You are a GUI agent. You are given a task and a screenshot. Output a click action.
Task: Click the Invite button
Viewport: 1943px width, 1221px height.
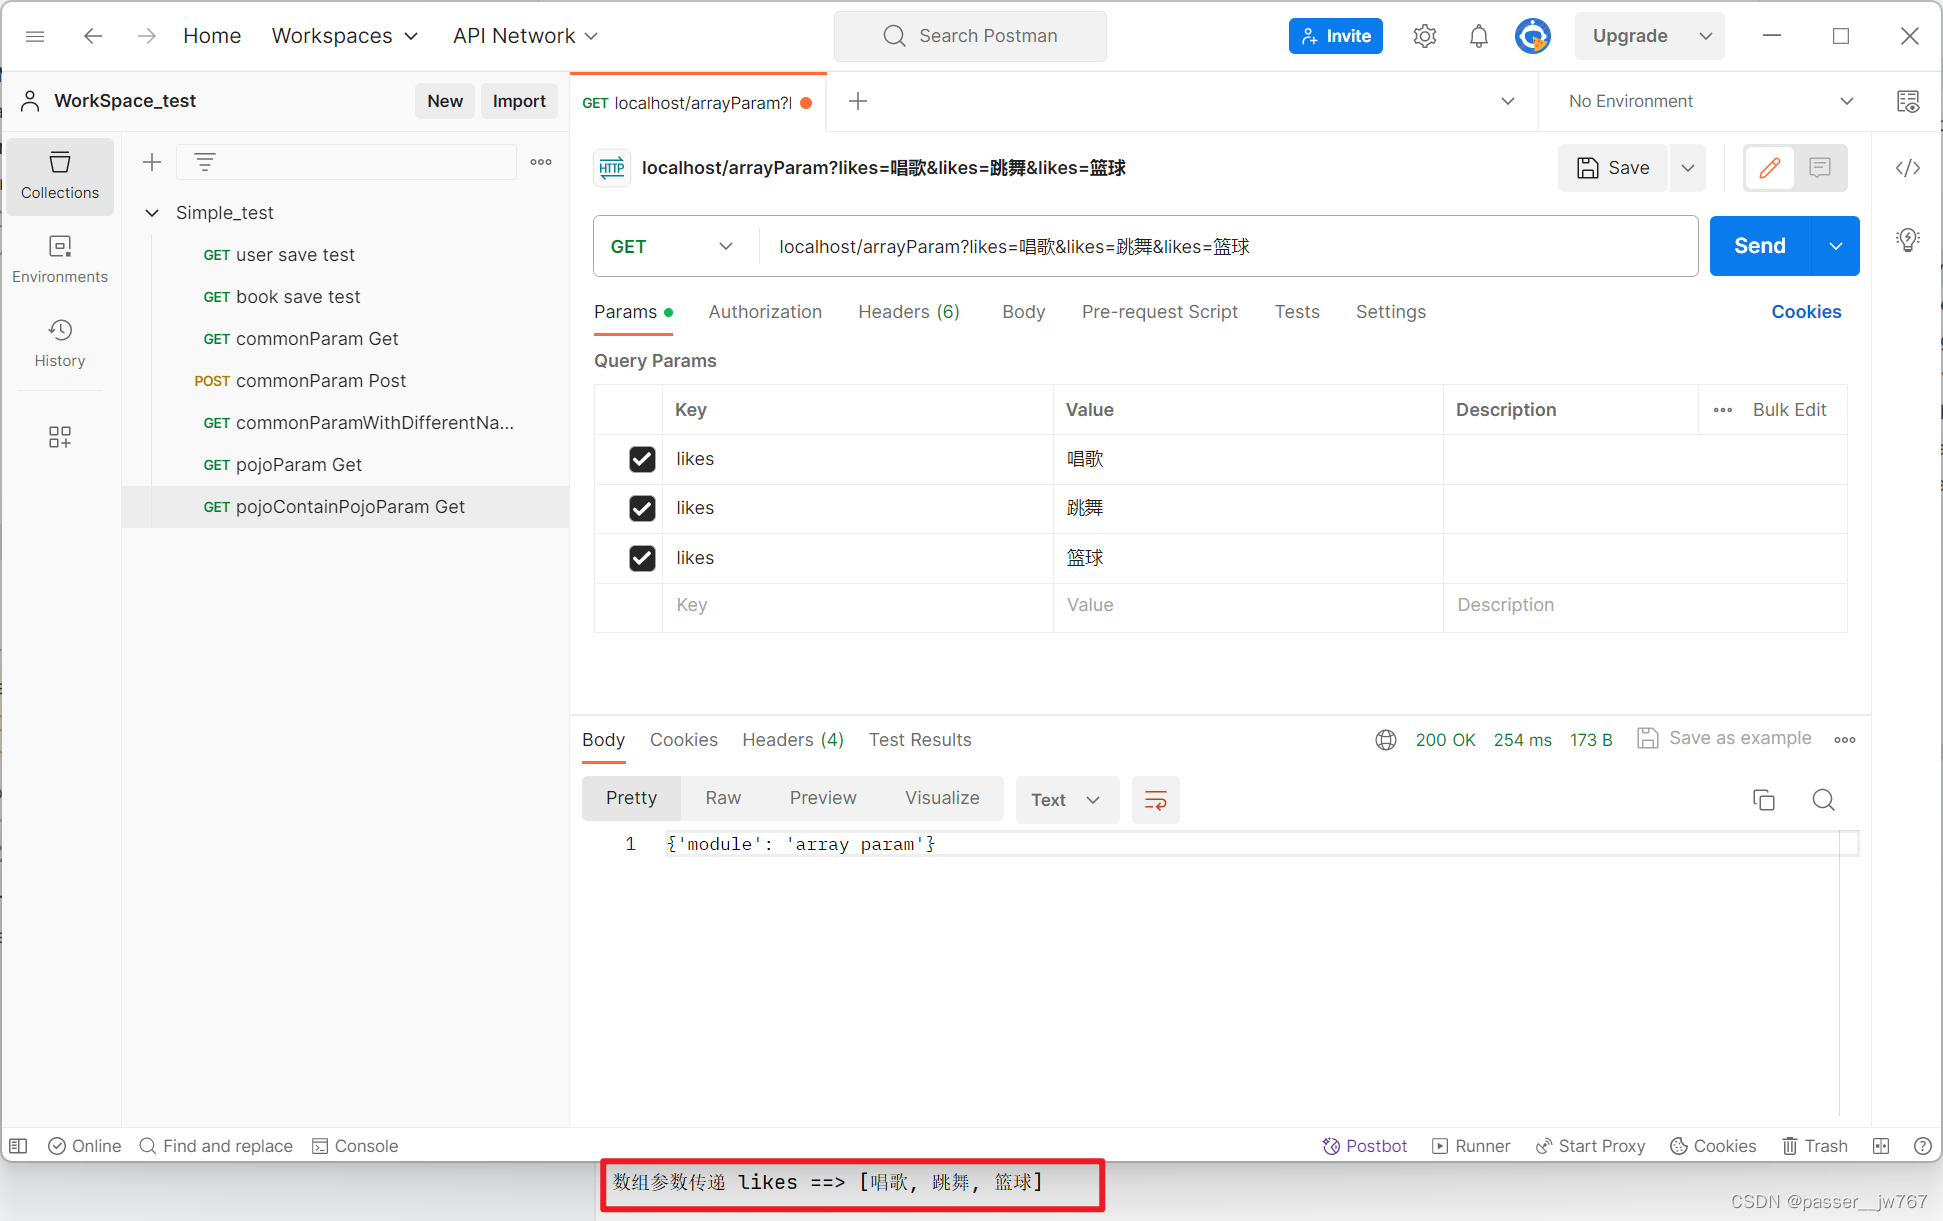click(x=1336, y=36)
